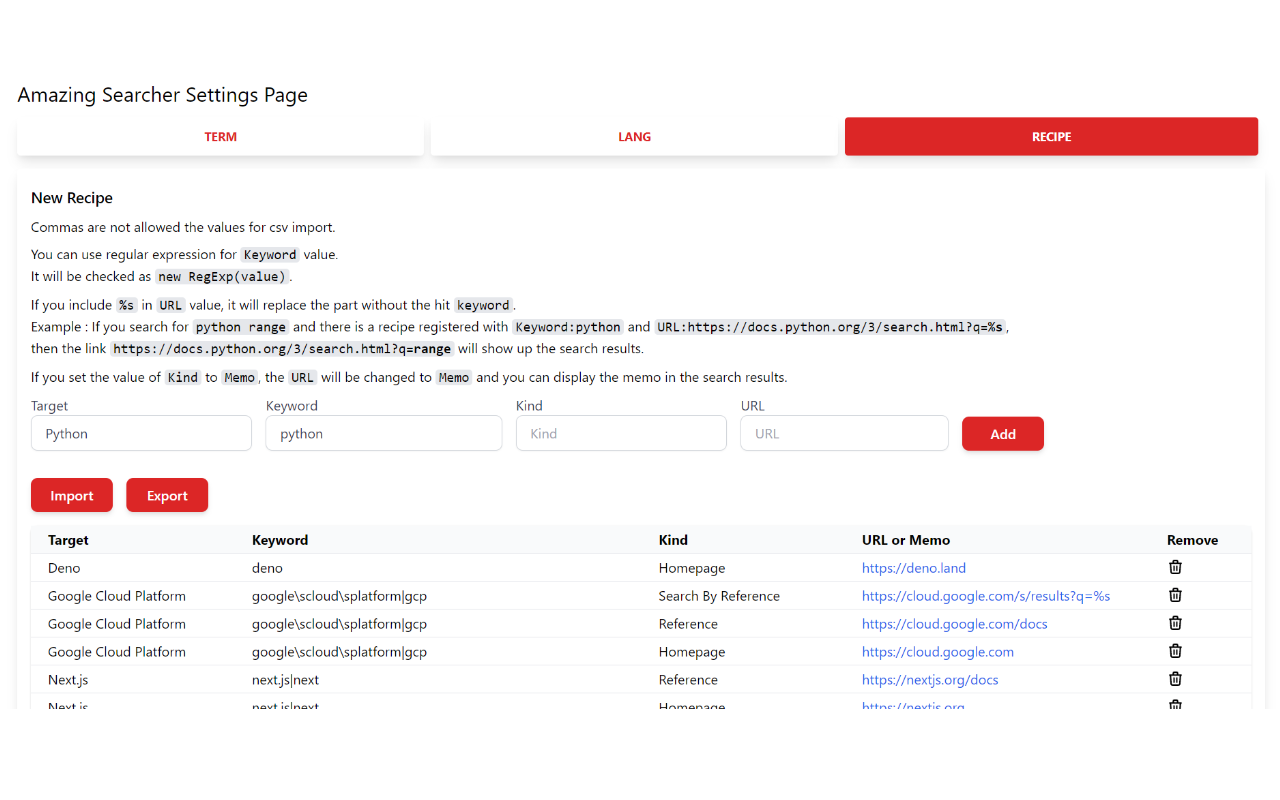Focus the Kind input field
The width and height of the screenshot is (1280, 800).
pyautogui.click(x=621, y=434)
